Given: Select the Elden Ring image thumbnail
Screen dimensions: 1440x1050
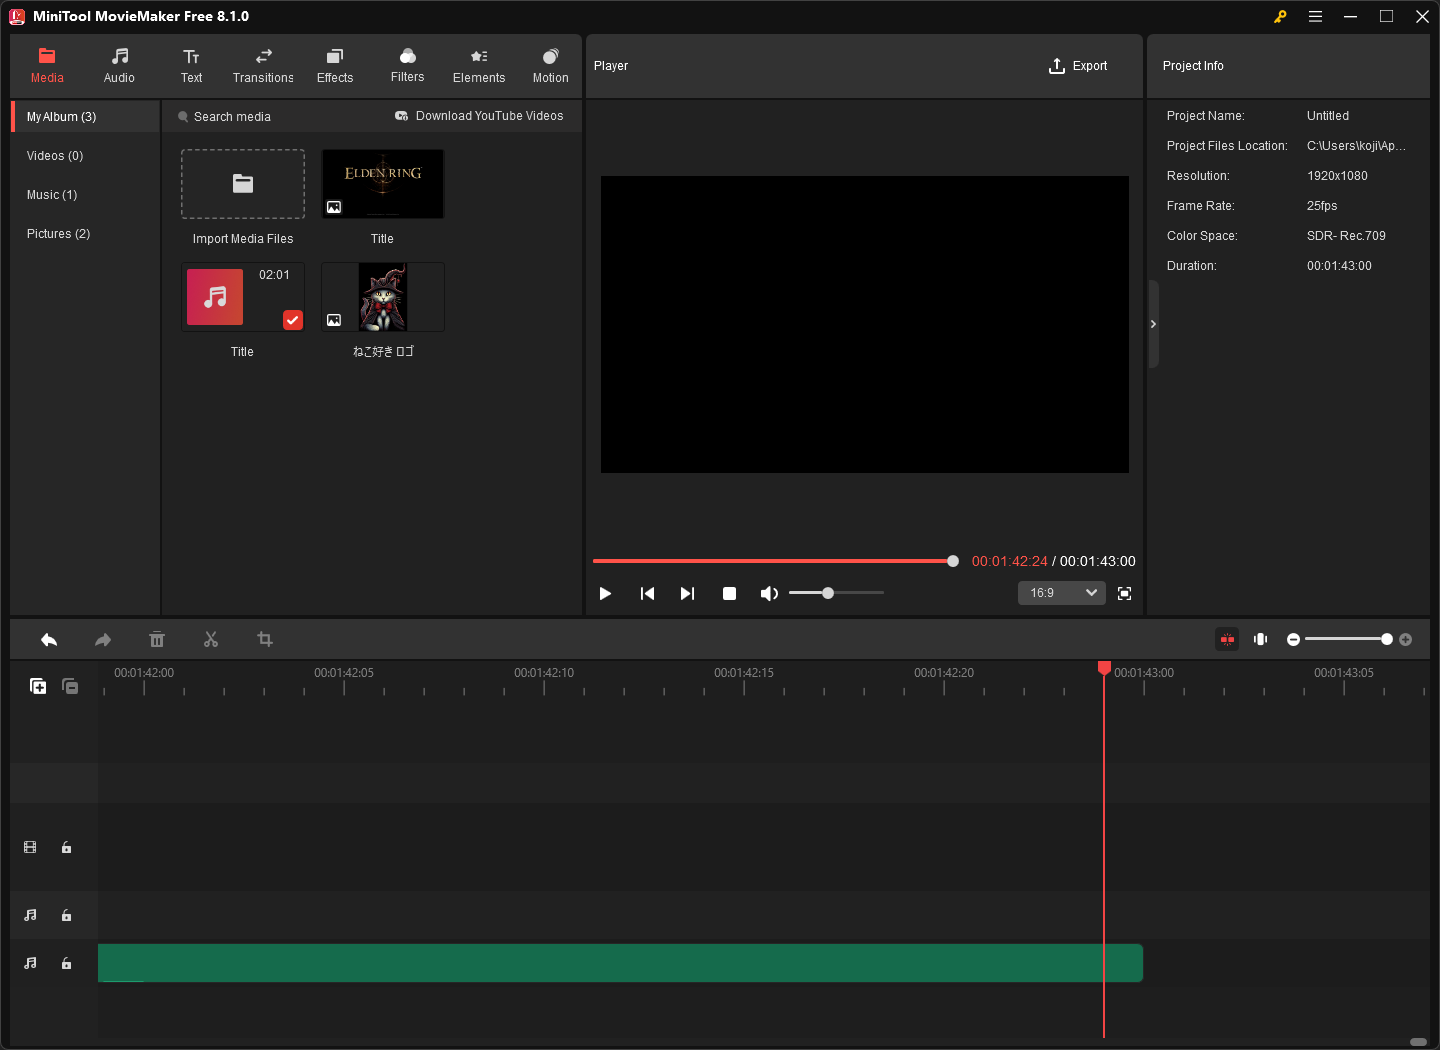Looking at the screenshot, I should (x=383, y=184).
